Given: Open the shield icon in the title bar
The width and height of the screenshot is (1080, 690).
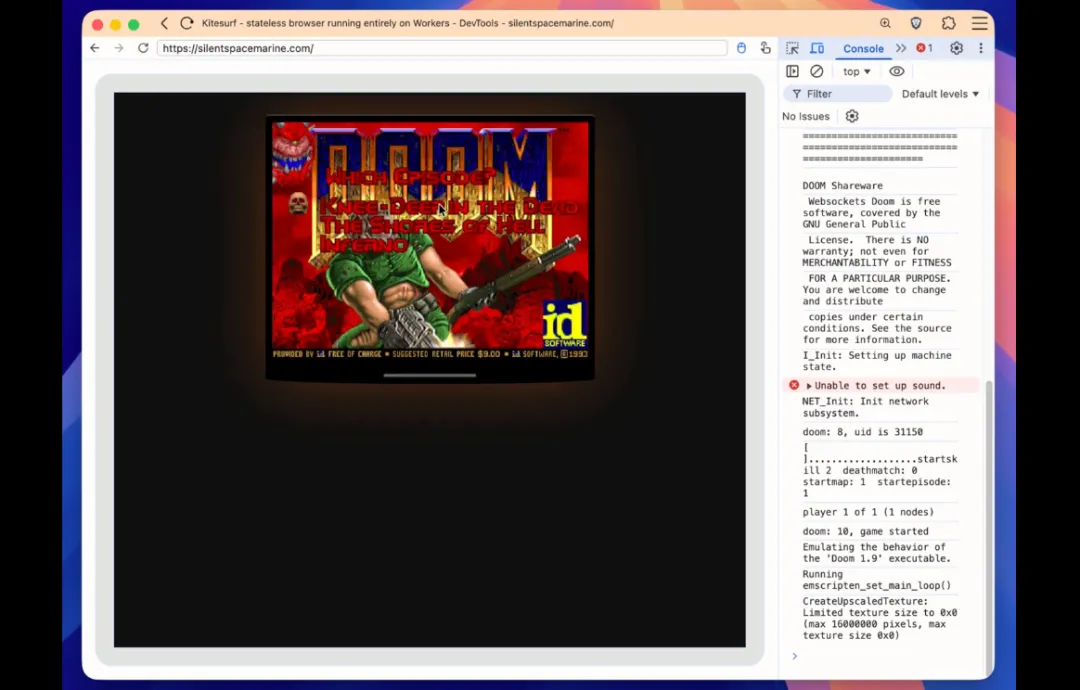Looking at the screenshot, I should [x=916, y=23].
